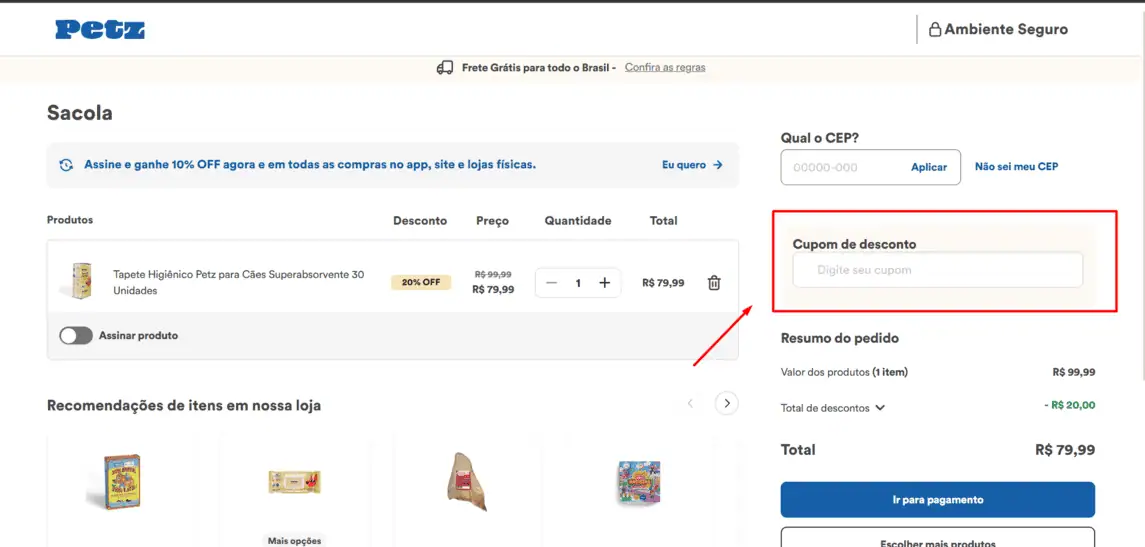Click the subscription refresh icon in banner

click(66, 165)
